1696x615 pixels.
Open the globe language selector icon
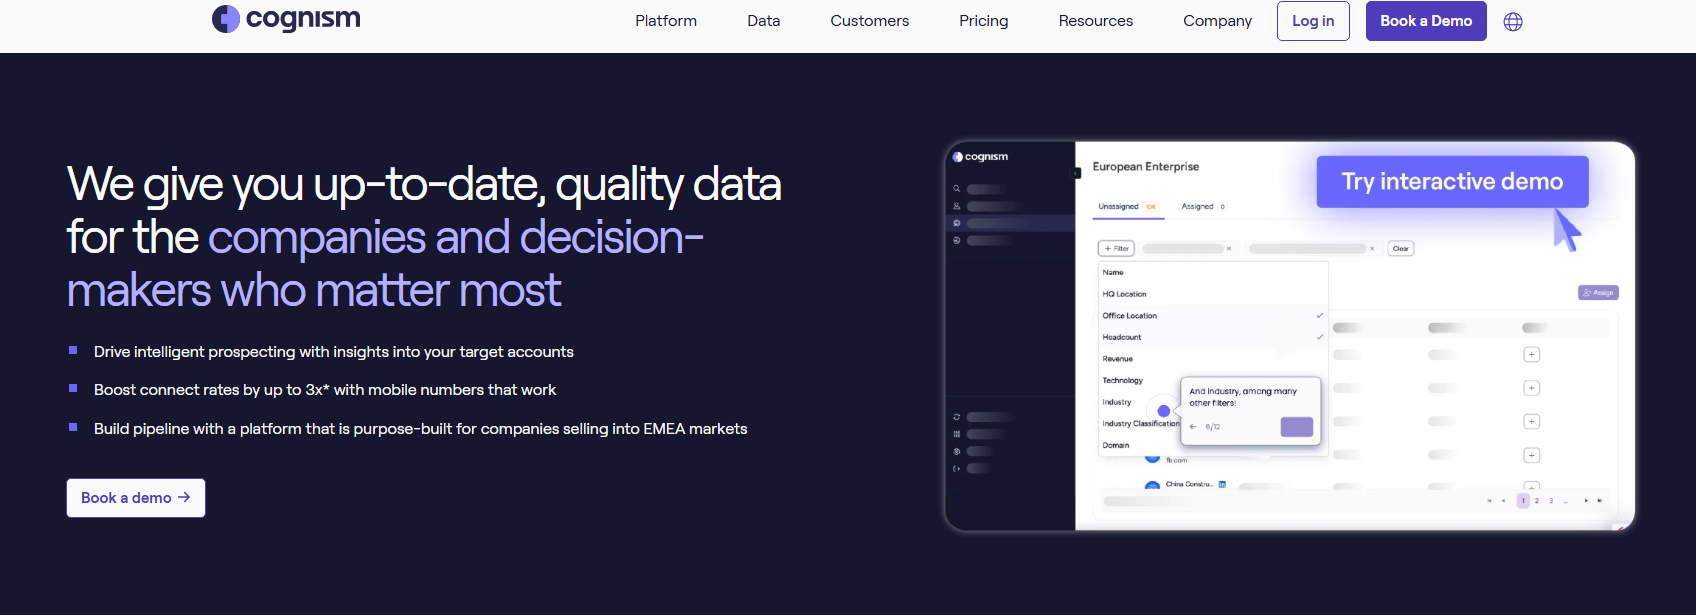tap(1513, 22)
